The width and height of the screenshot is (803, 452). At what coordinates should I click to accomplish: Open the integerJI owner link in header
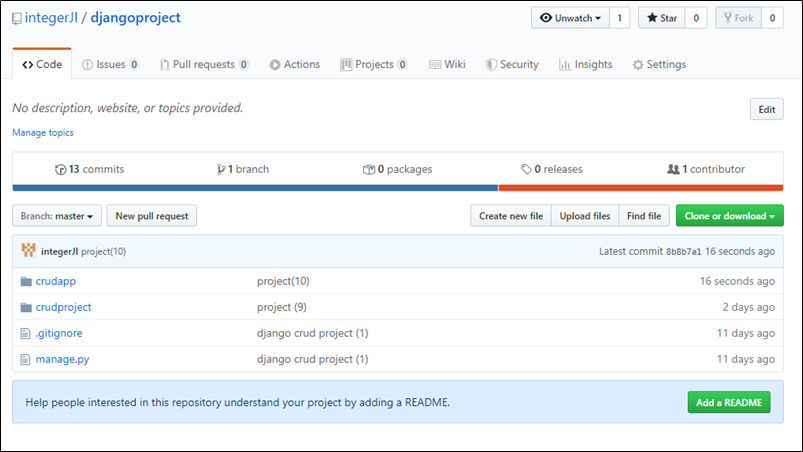point(51,18)
